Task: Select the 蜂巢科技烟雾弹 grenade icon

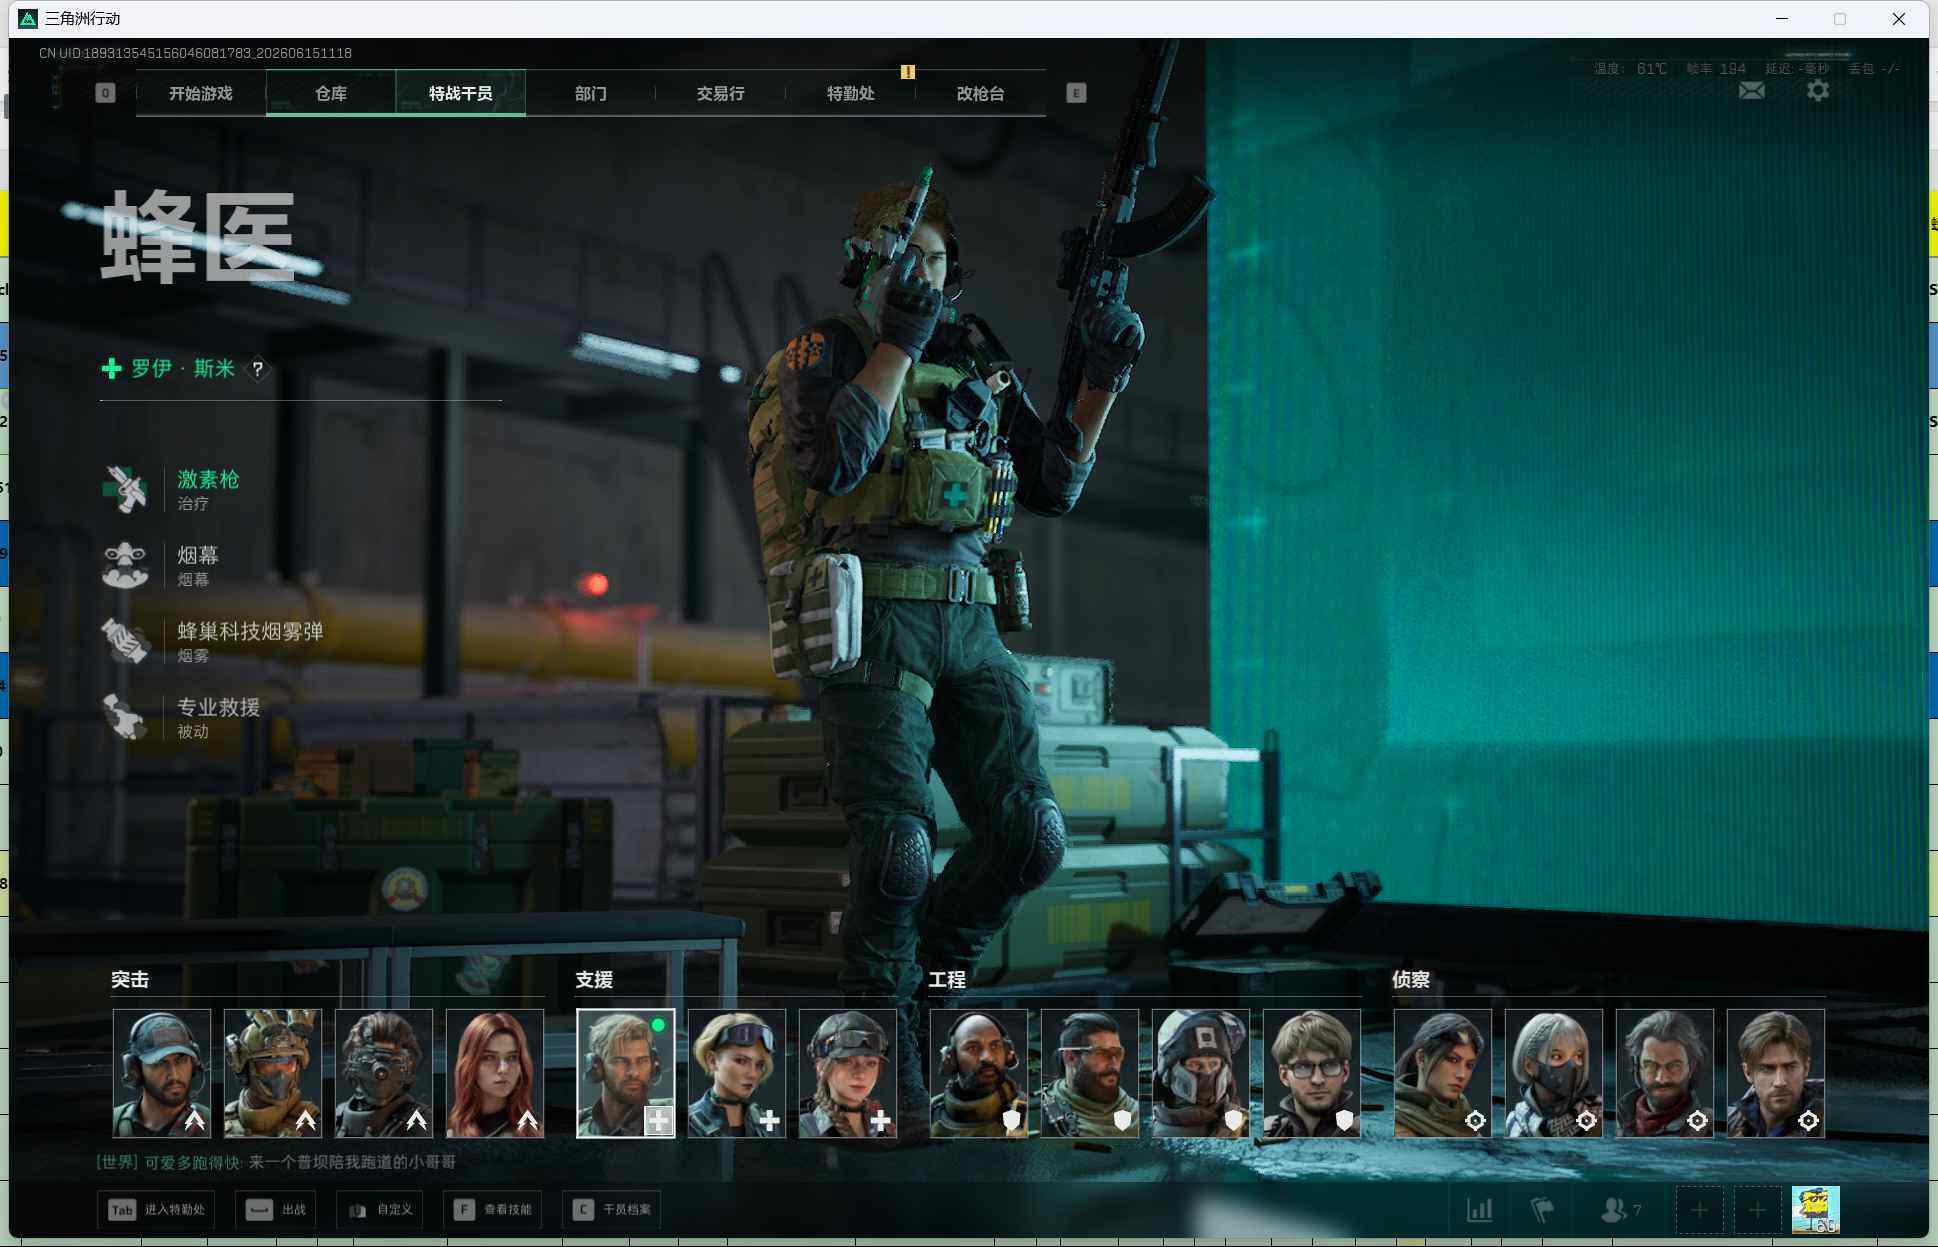Action: click(125, 641)
